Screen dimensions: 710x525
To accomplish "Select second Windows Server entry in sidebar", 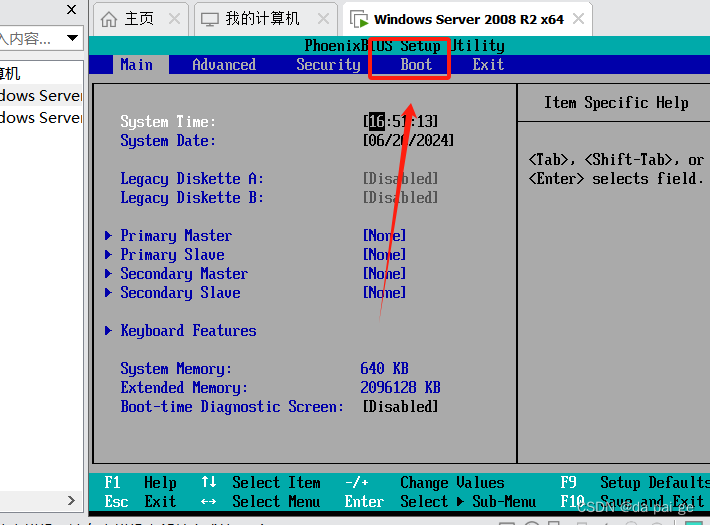I will pos(41,118).
